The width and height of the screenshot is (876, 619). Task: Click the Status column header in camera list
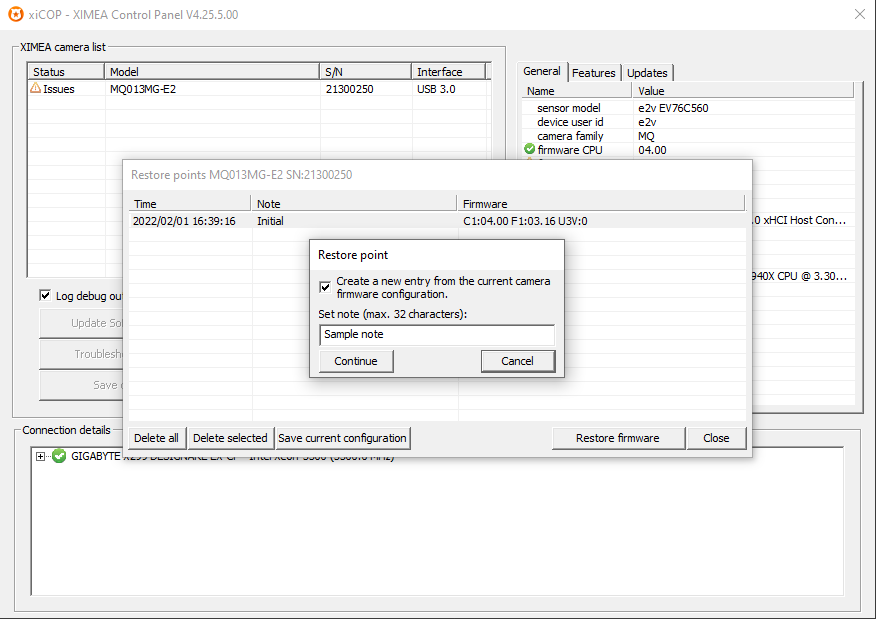66,72
